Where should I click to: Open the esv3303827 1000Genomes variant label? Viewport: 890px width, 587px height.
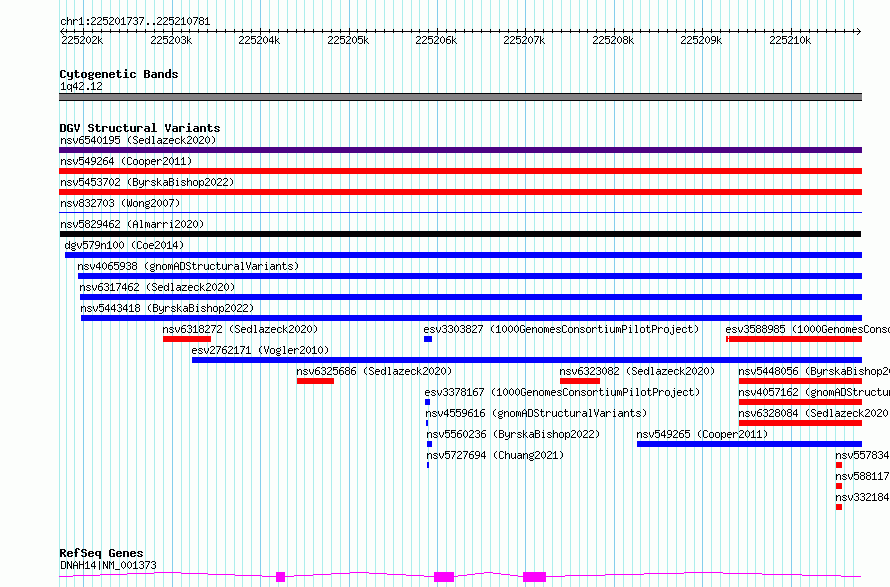pyautogui.click(x=561, y=329)
